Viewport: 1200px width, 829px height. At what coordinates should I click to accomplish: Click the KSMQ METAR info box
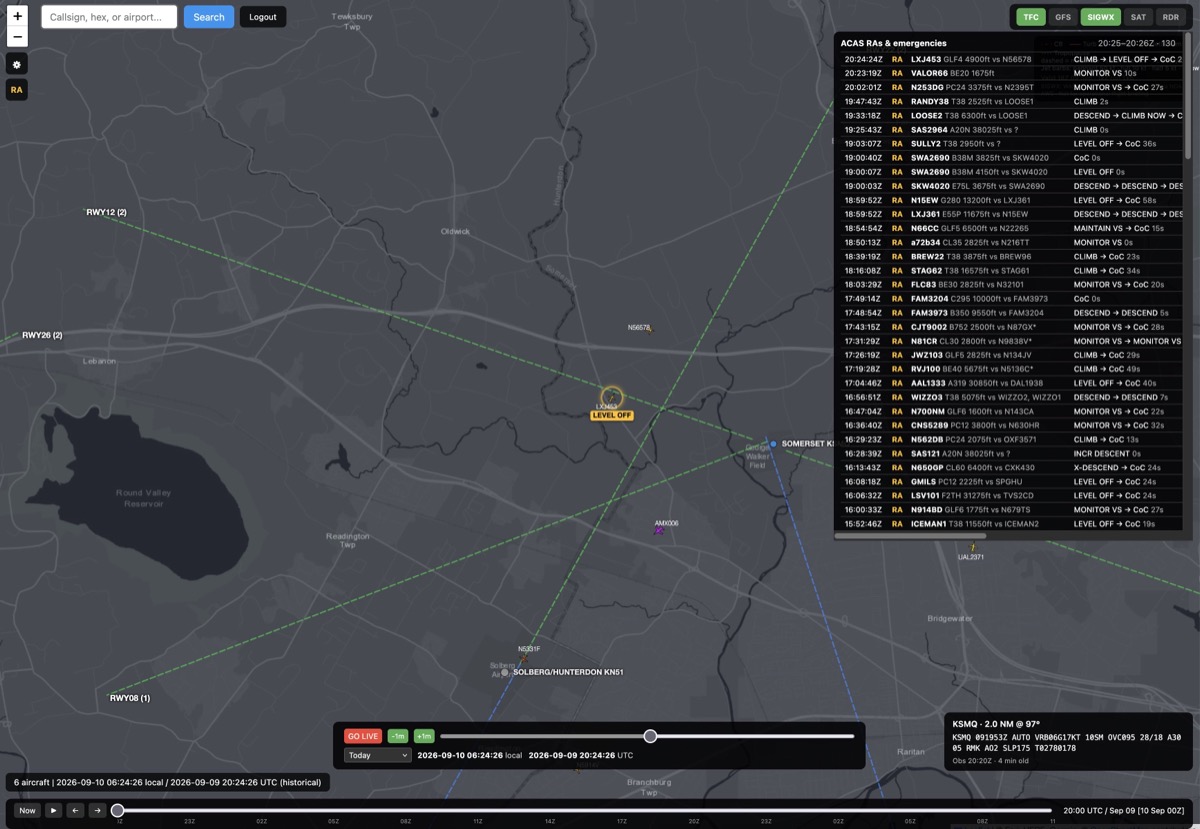tap(1068, 741)
